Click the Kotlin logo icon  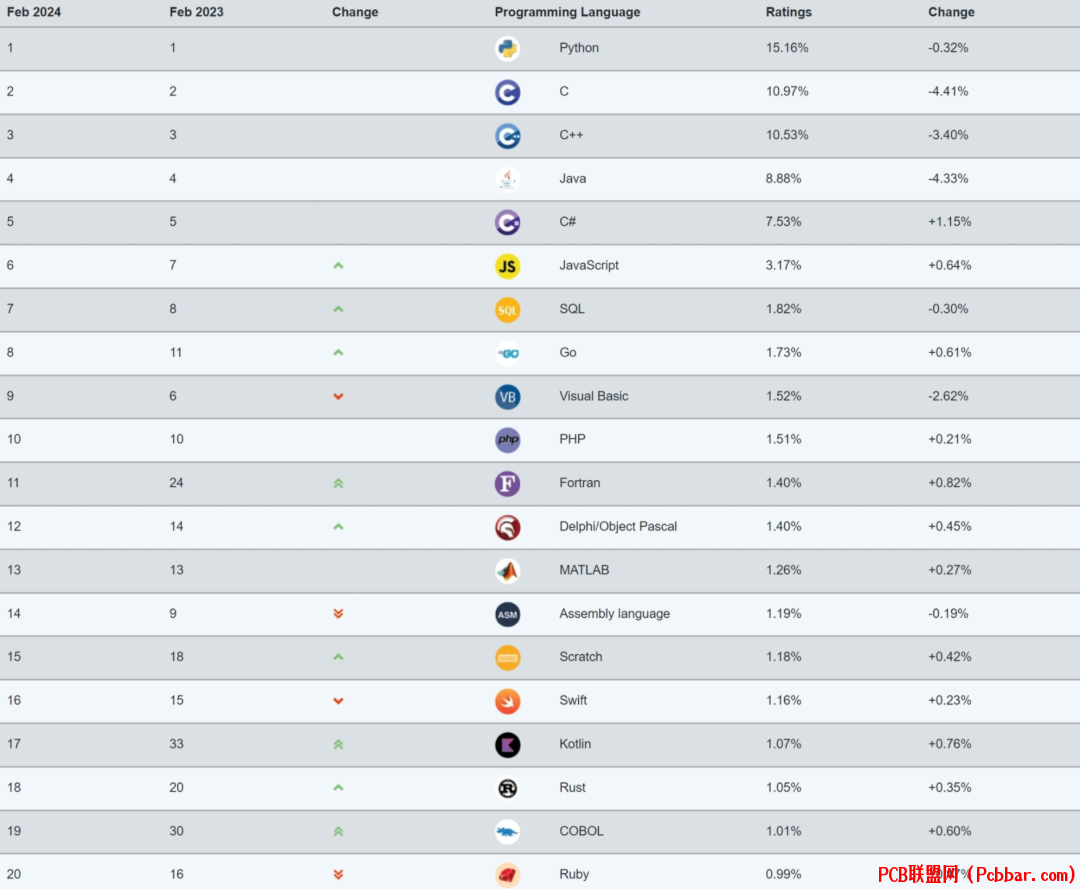[x=508, y=744]
